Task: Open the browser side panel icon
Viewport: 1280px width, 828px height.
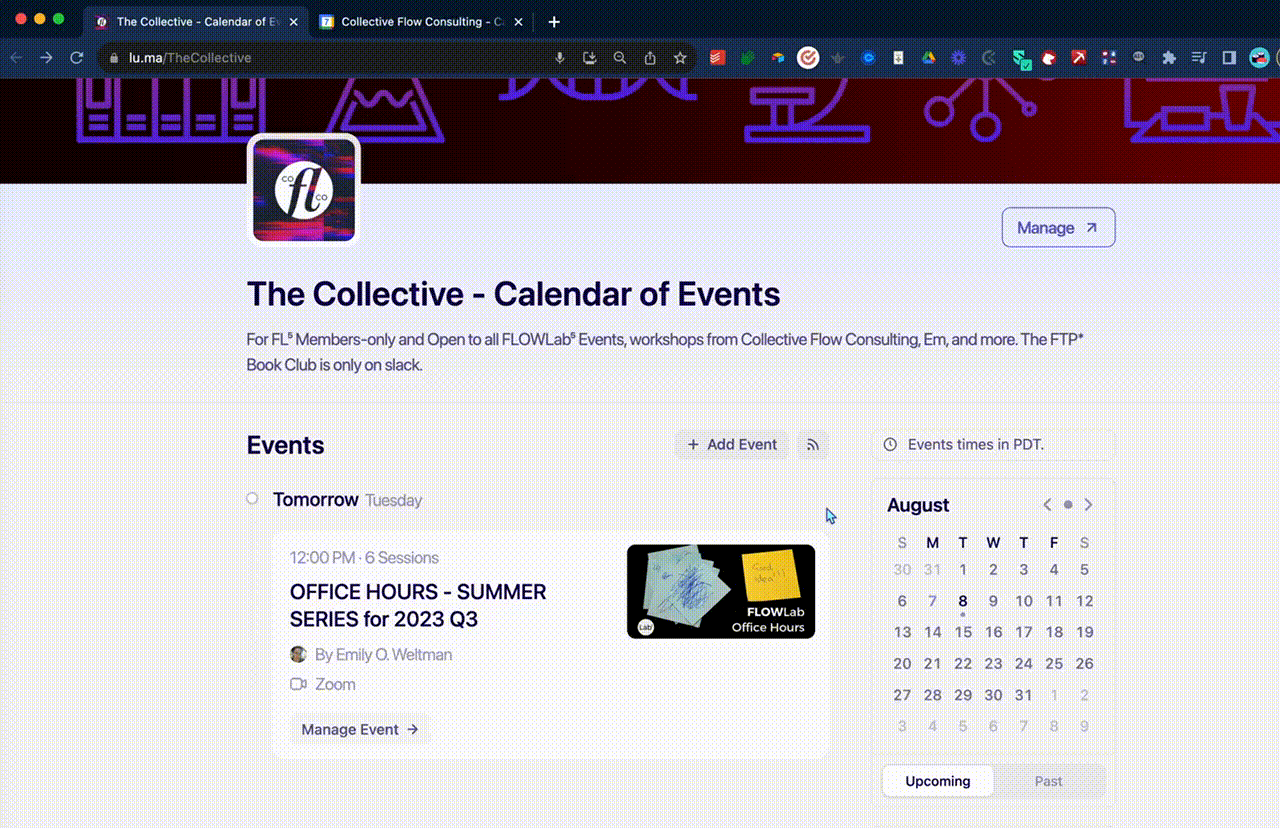Action: pos(1229,58)
